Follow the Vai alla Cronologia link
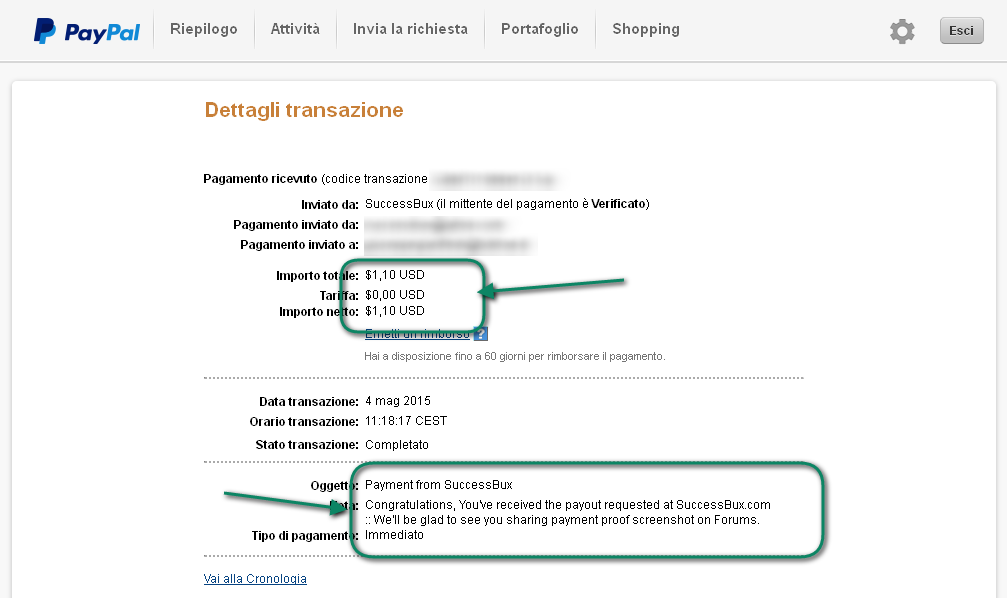Image resolution: width=1007 pixels, height=598 pixels. pyautogui.click(x=255, y=579)
